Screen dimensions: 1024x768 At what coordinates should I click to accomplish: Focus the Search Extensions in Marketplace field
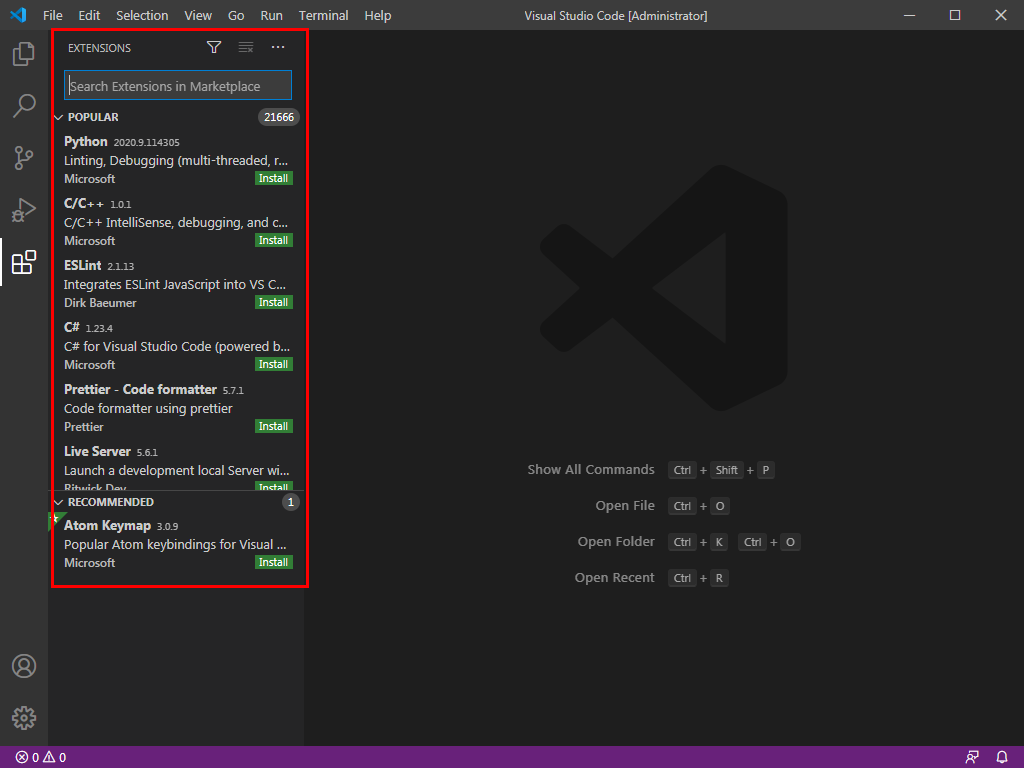[x=178, y=86]
